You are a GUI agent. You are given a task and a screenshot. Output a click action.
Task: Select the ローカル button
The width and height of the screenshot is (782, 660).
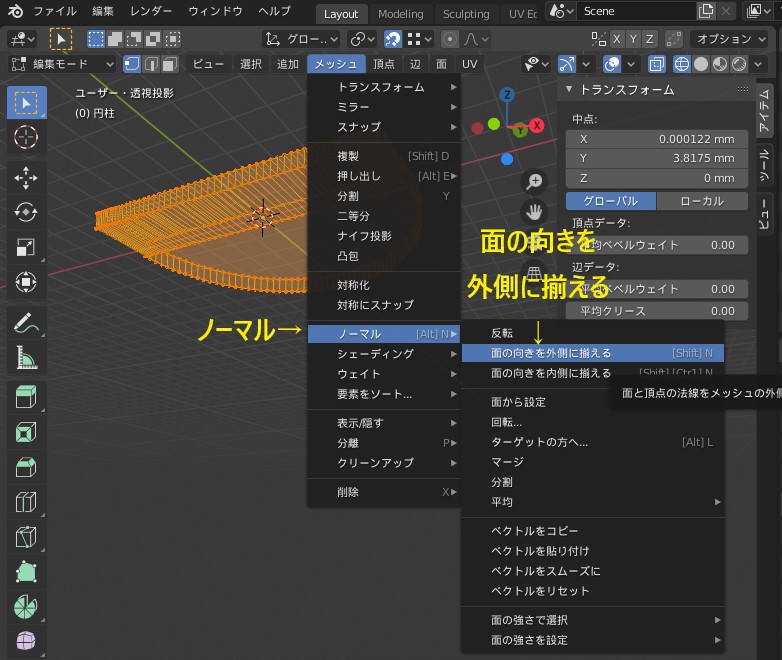click(x=702, y=201)
